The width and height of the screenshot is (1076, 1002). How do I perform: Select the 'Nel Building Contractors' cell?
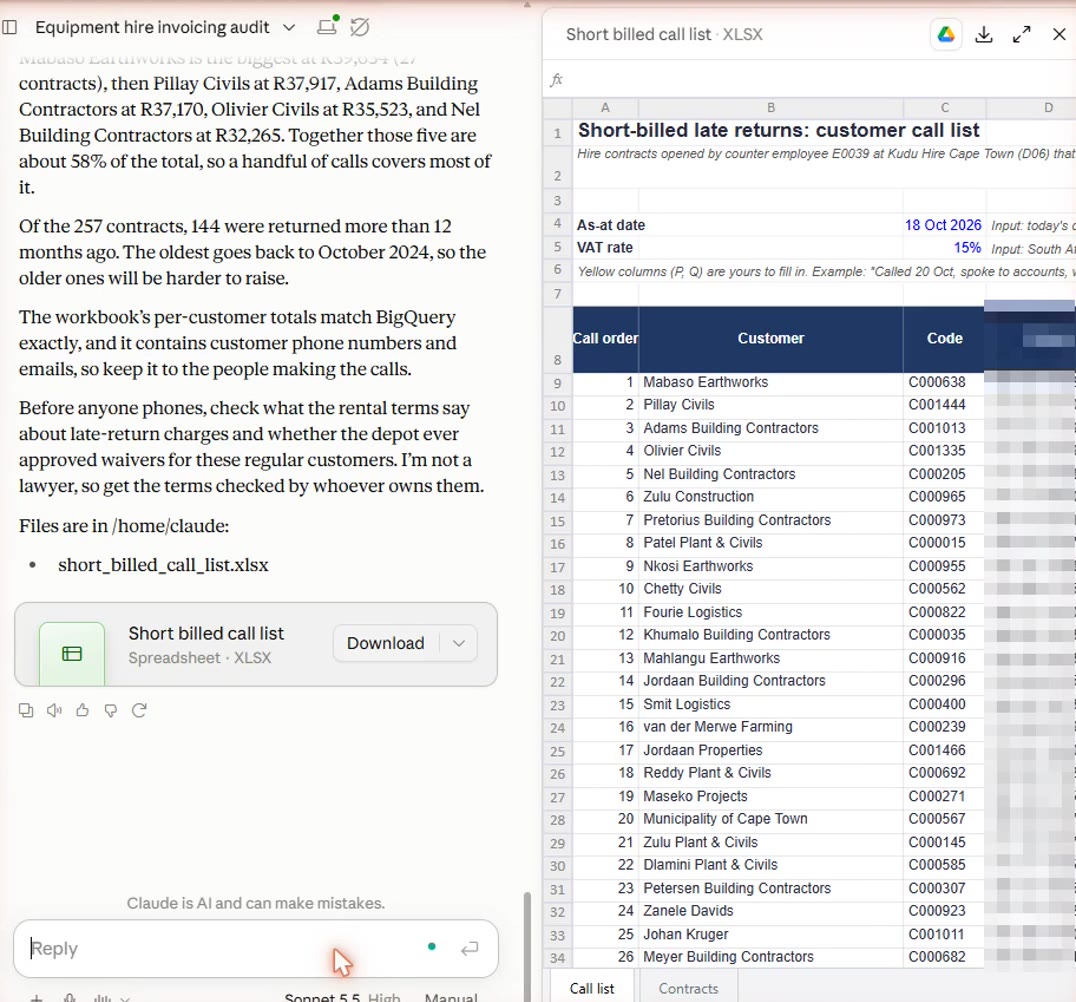click(x=771, y=474)
